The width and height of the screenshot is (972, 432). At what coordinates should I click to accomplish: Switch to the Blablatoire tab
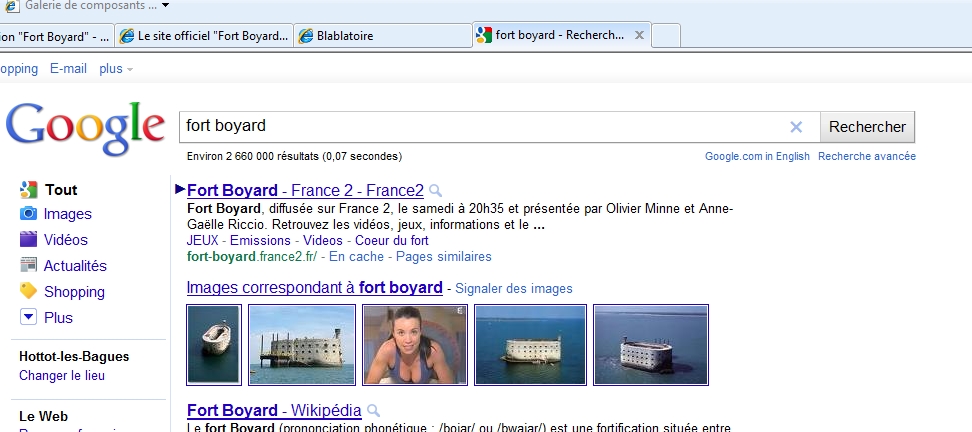pyautogui.click(x=382, y=35)
